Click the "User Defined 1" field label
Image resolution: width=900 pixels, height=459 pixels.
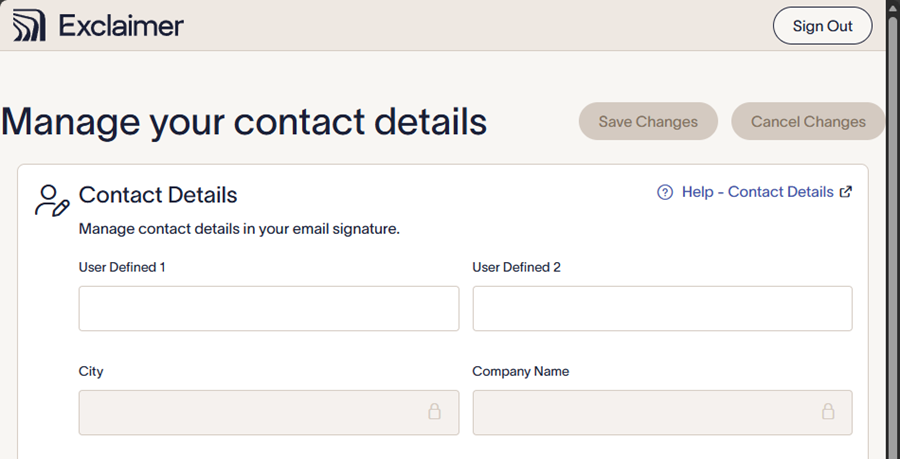pyautogui.click(x=122, y=267)
